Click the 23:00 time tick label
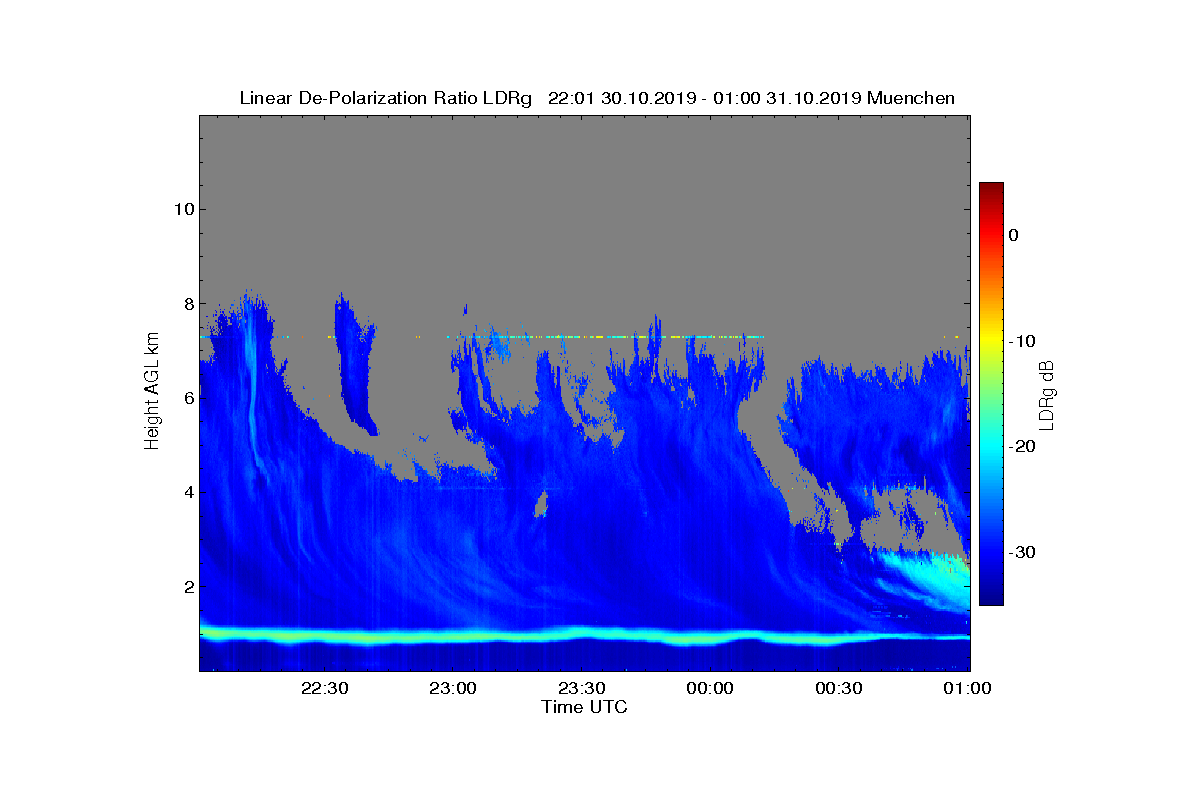This screenshot has height=800, width=1200. [x=452, y=688]
